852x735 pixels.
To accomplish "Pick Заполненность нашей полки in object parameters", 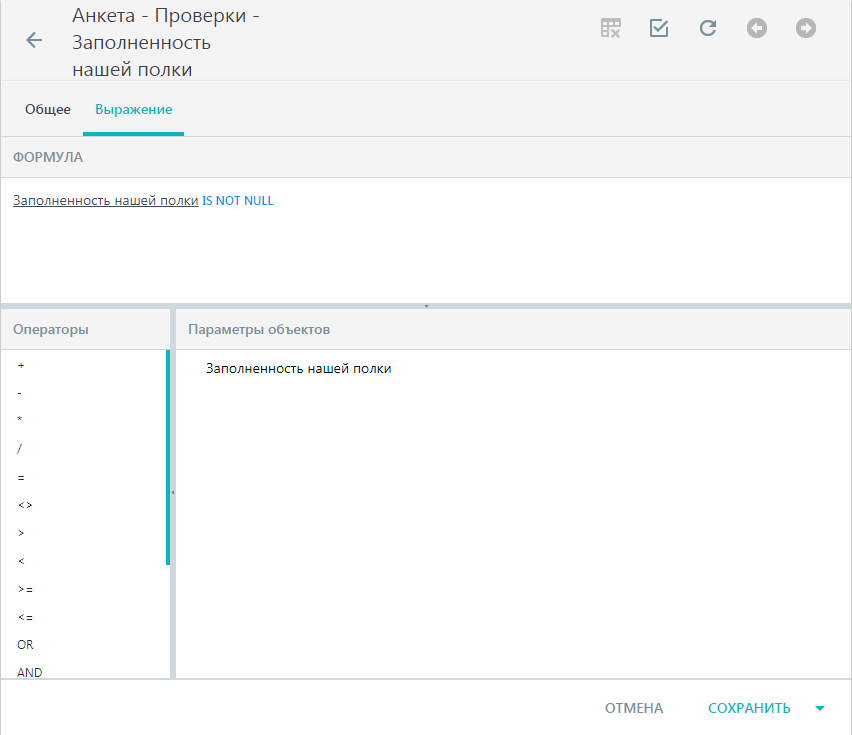I will click(x=298, y=368).
